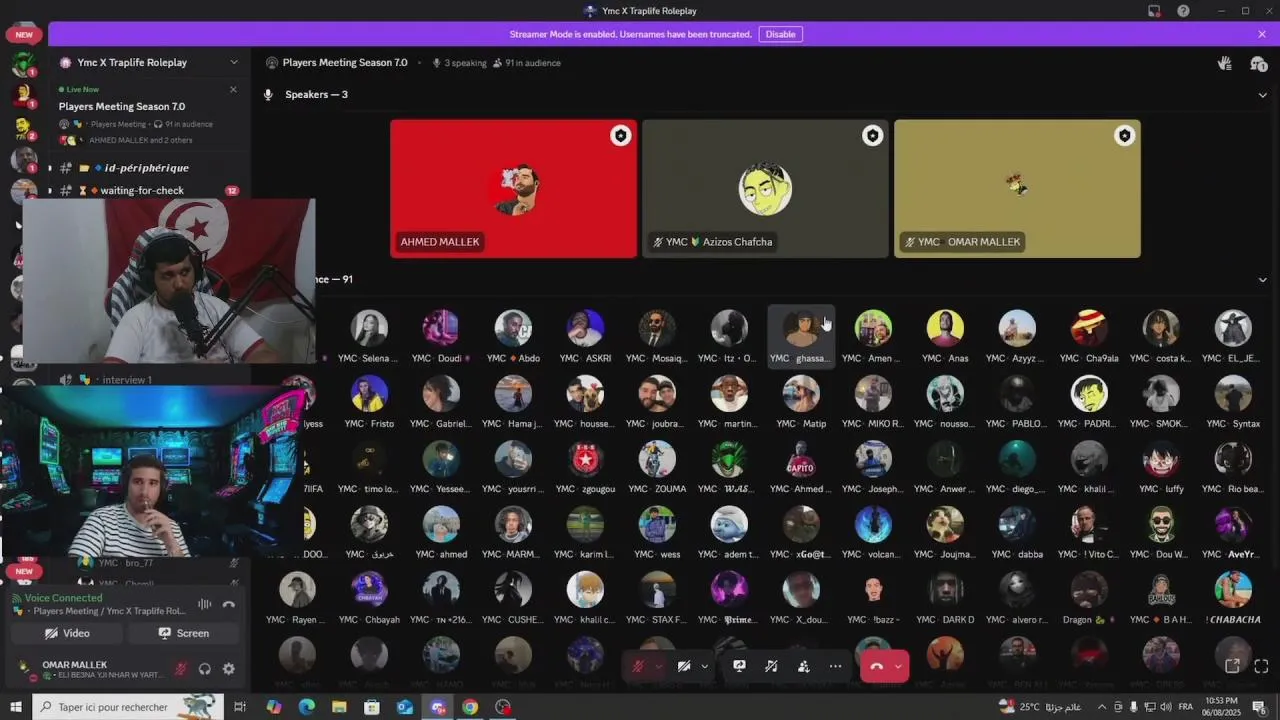Click the noise suppression waveform icon

[204, 604]
